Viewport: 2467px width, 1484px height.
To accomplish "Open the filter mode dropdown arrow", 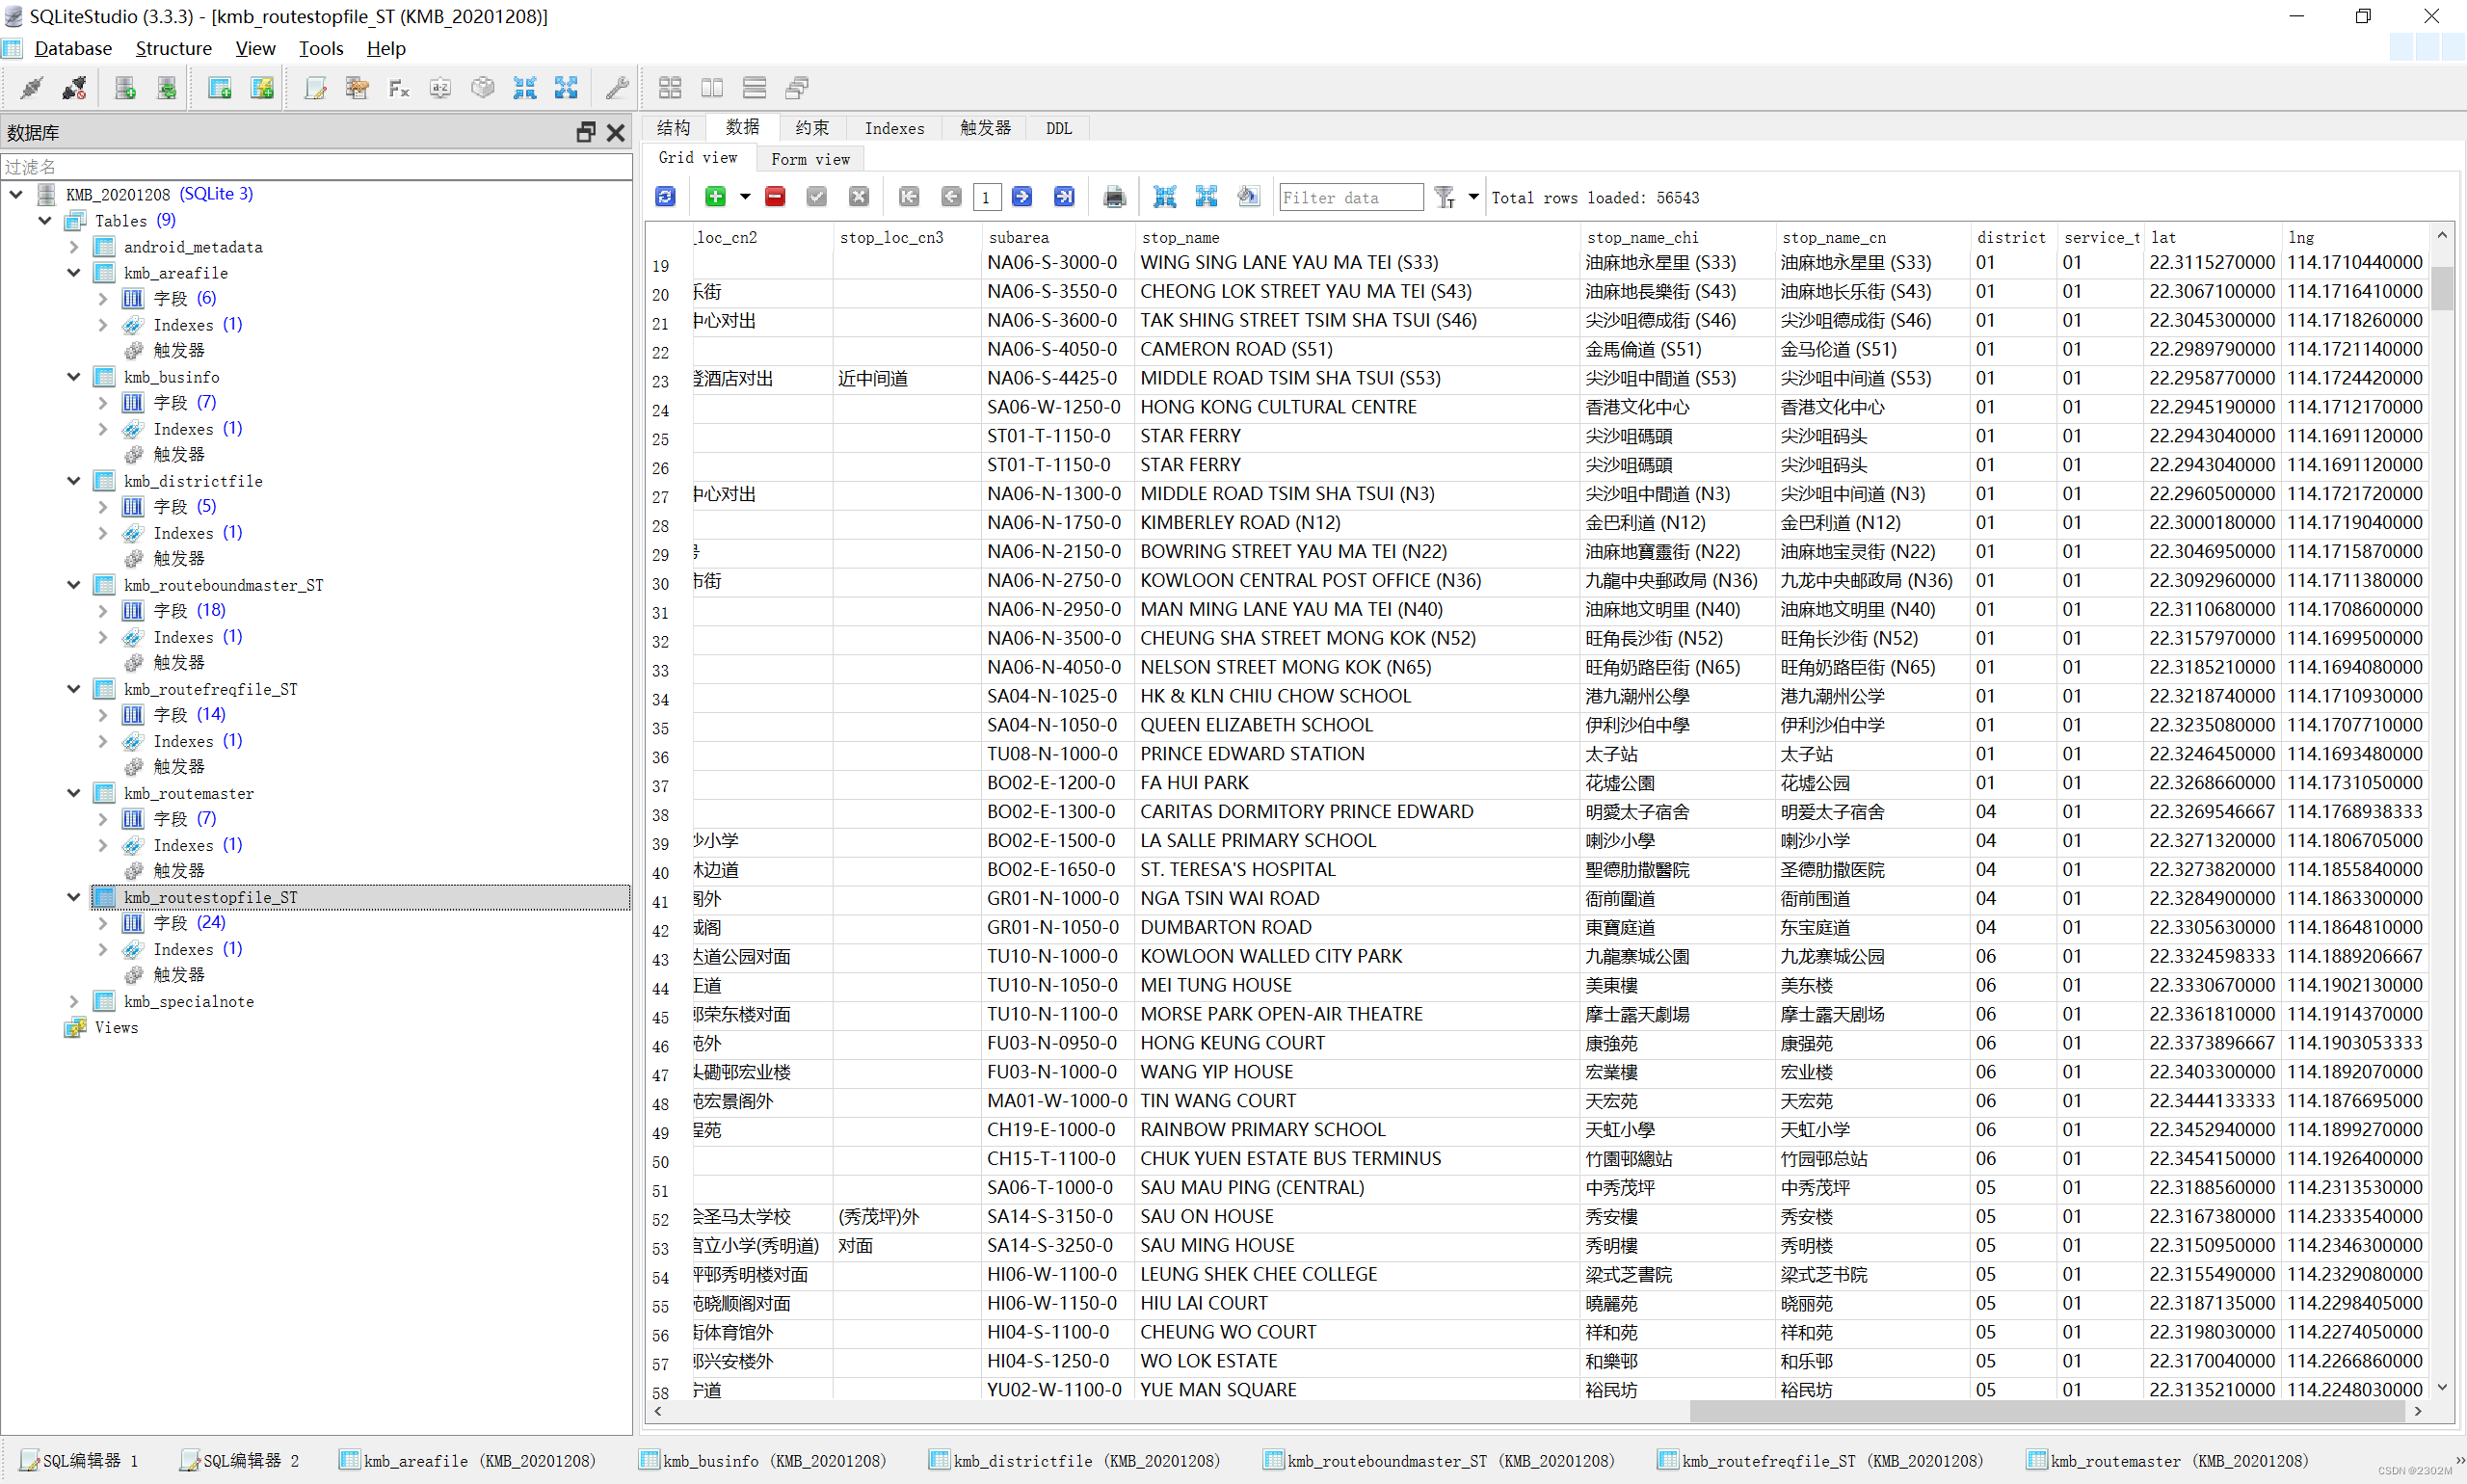I will tap(1473, 197).
